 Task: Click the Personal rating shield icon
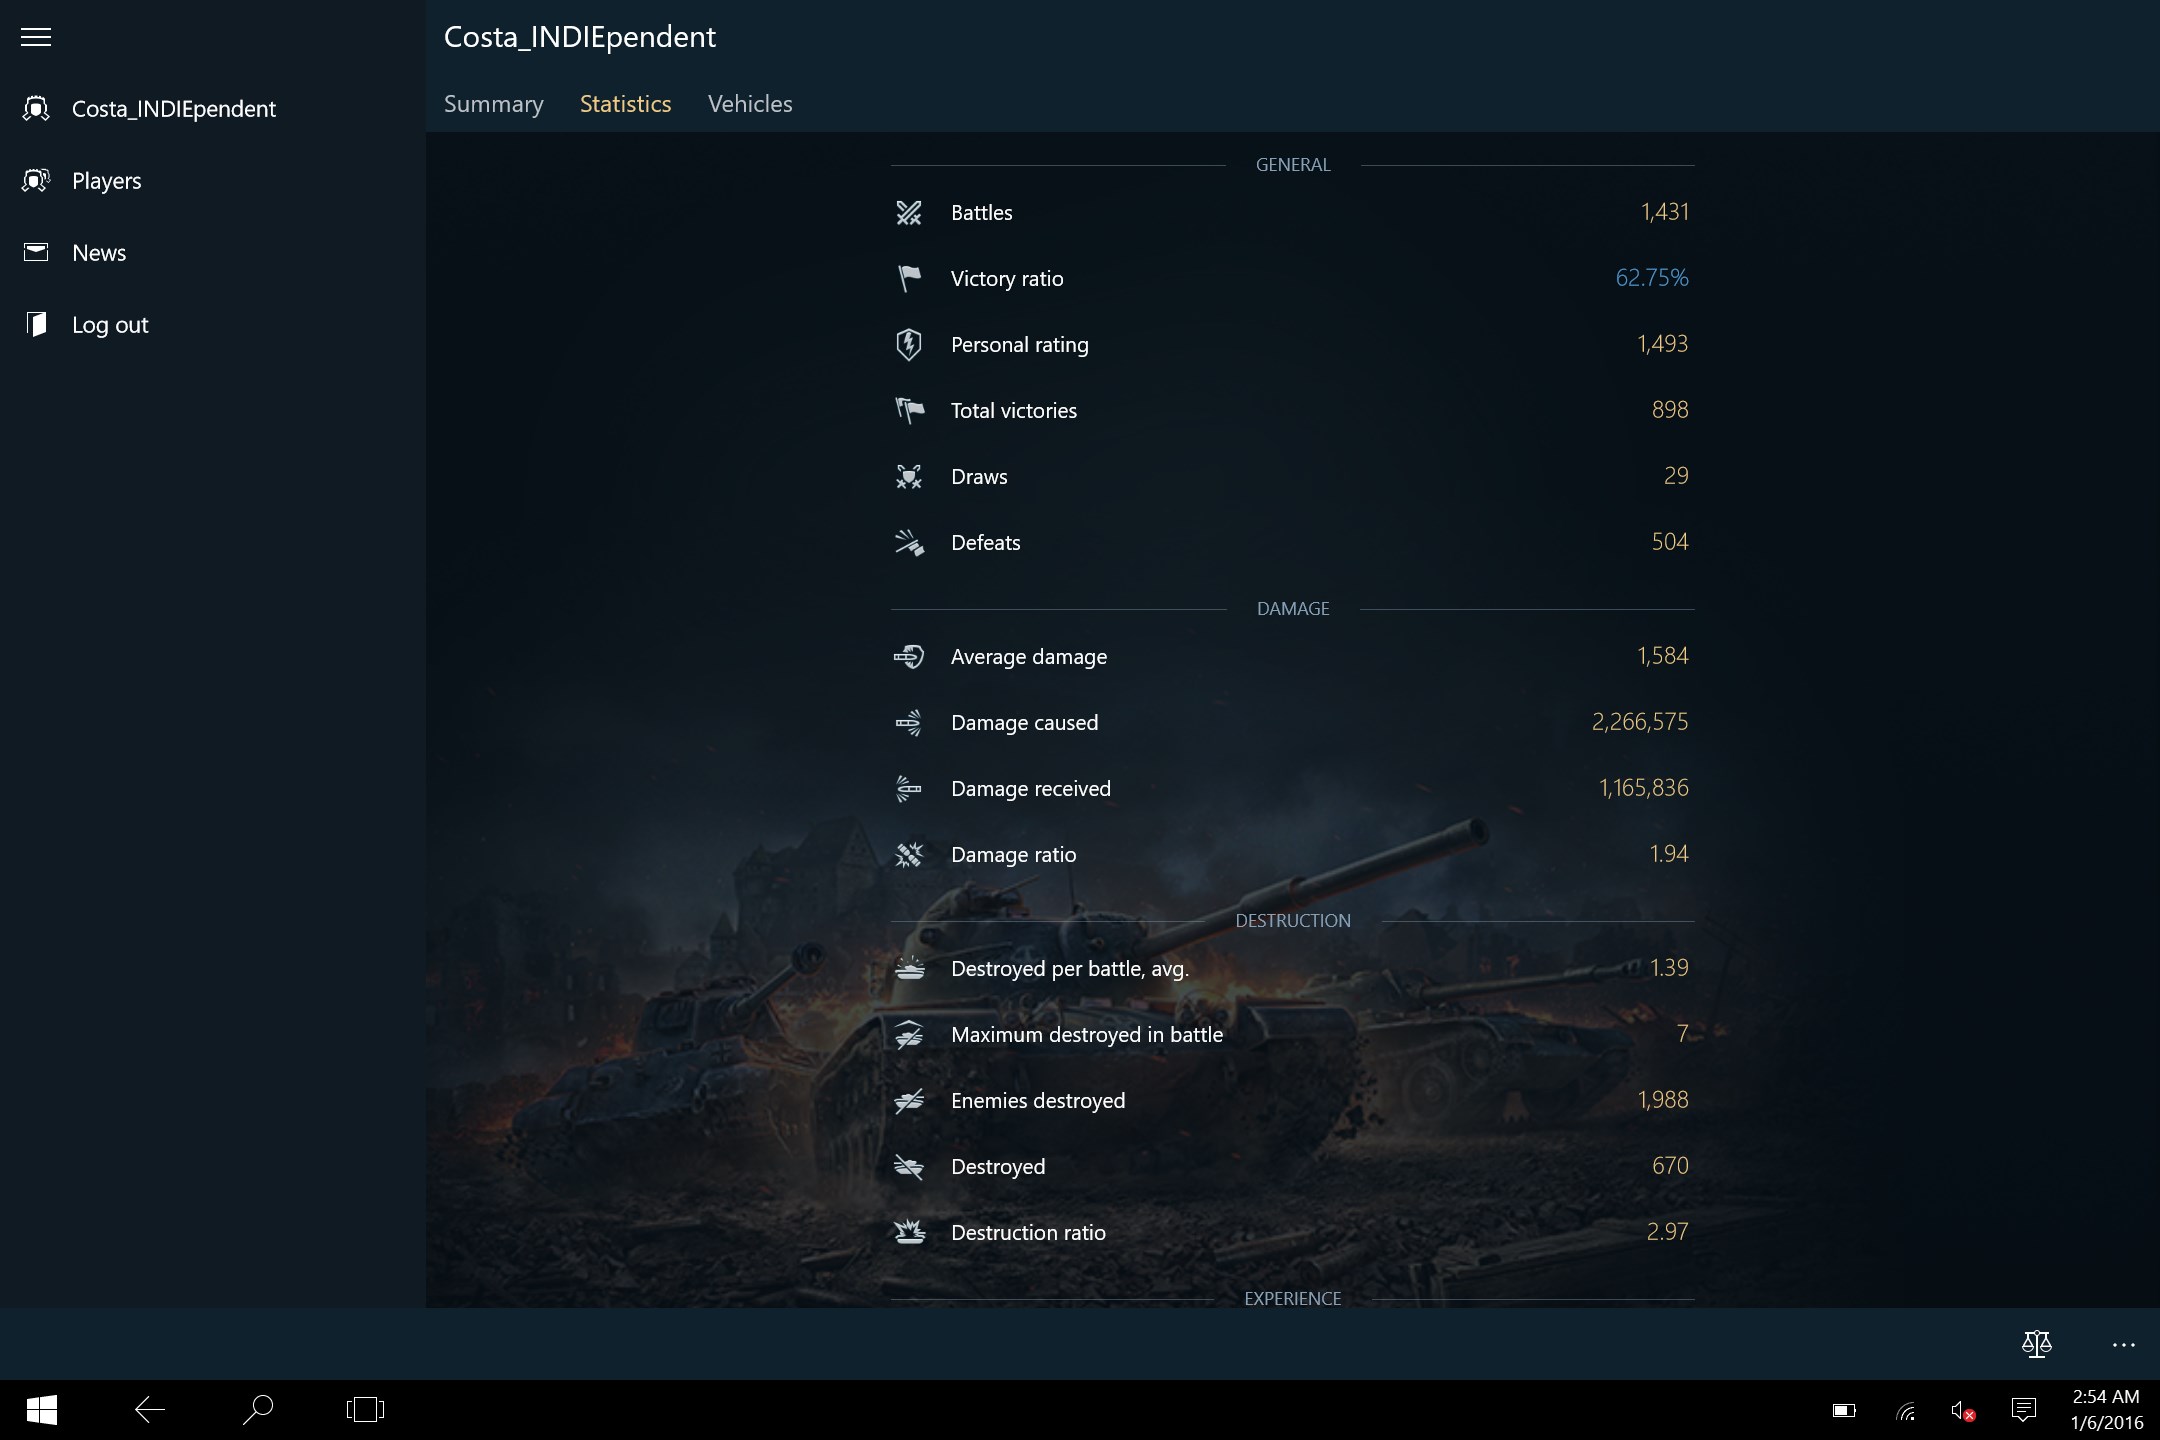pyautogui.click(x=910, y=344)
